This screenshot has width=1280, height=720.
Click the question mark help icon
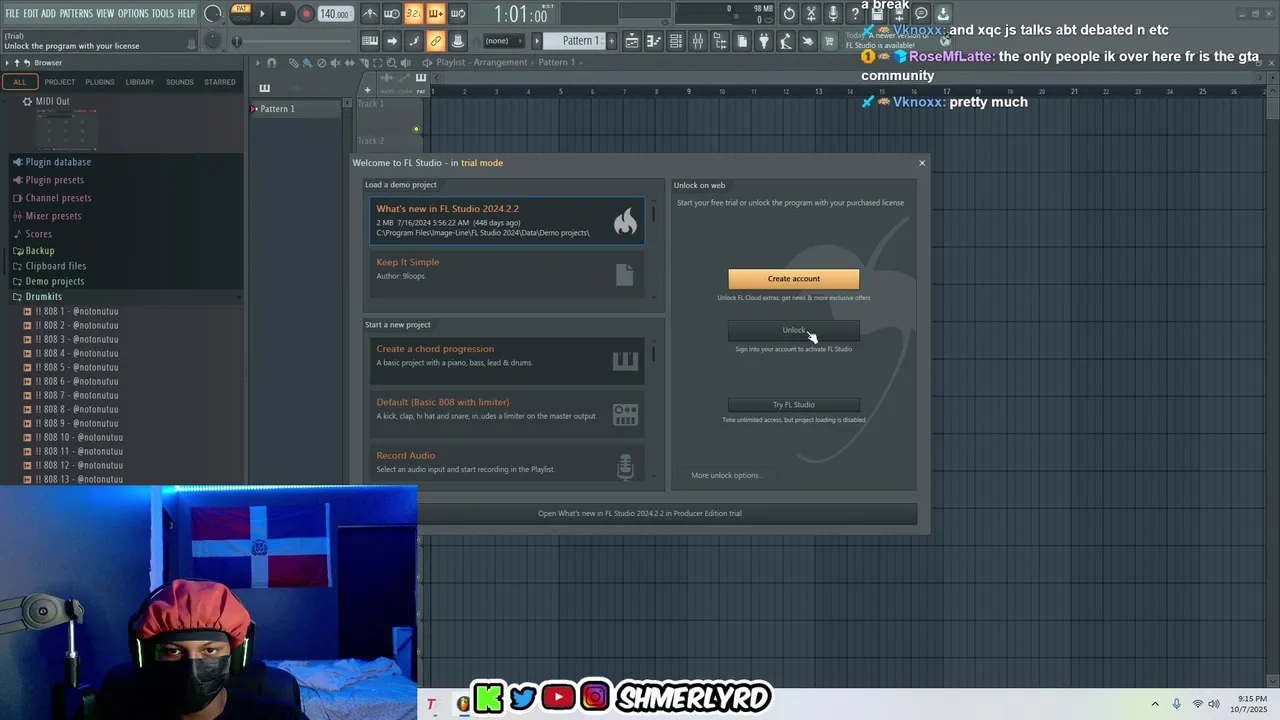click(x=854, y=13)
